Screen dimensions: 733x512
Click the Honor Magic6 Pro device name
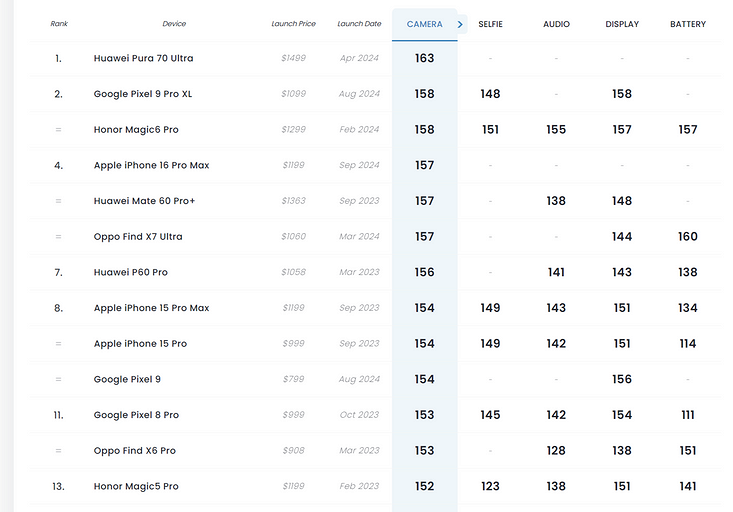click(x=136, y=130)
